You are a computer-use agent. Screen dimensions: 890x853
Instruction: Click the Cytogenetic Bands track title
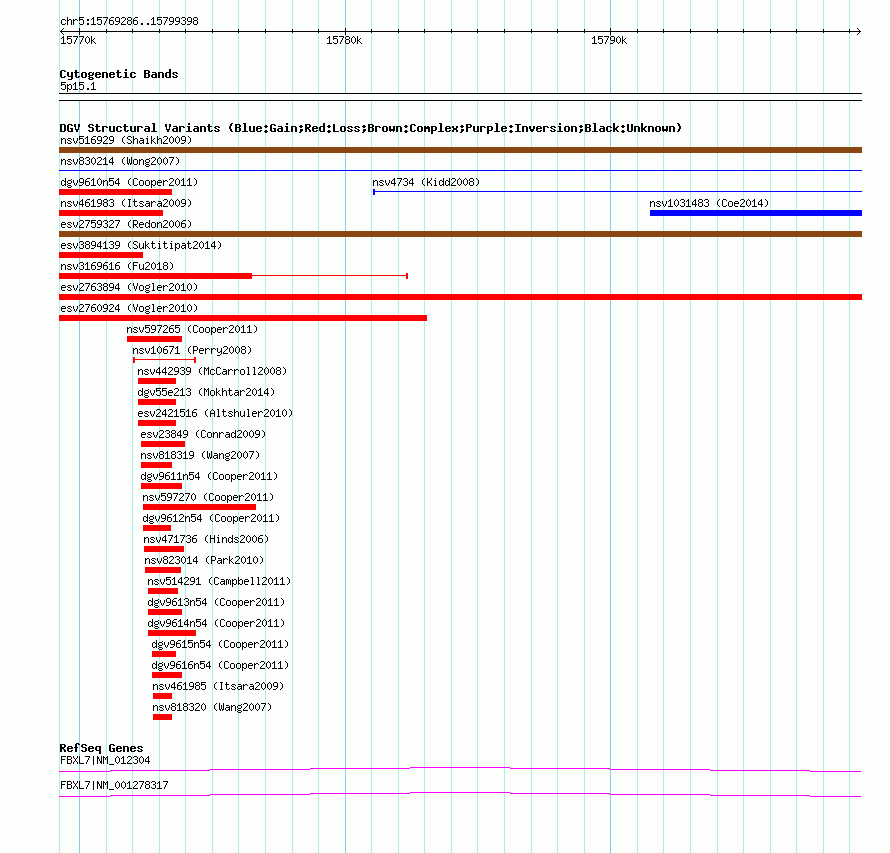click(x=119, y=74)
